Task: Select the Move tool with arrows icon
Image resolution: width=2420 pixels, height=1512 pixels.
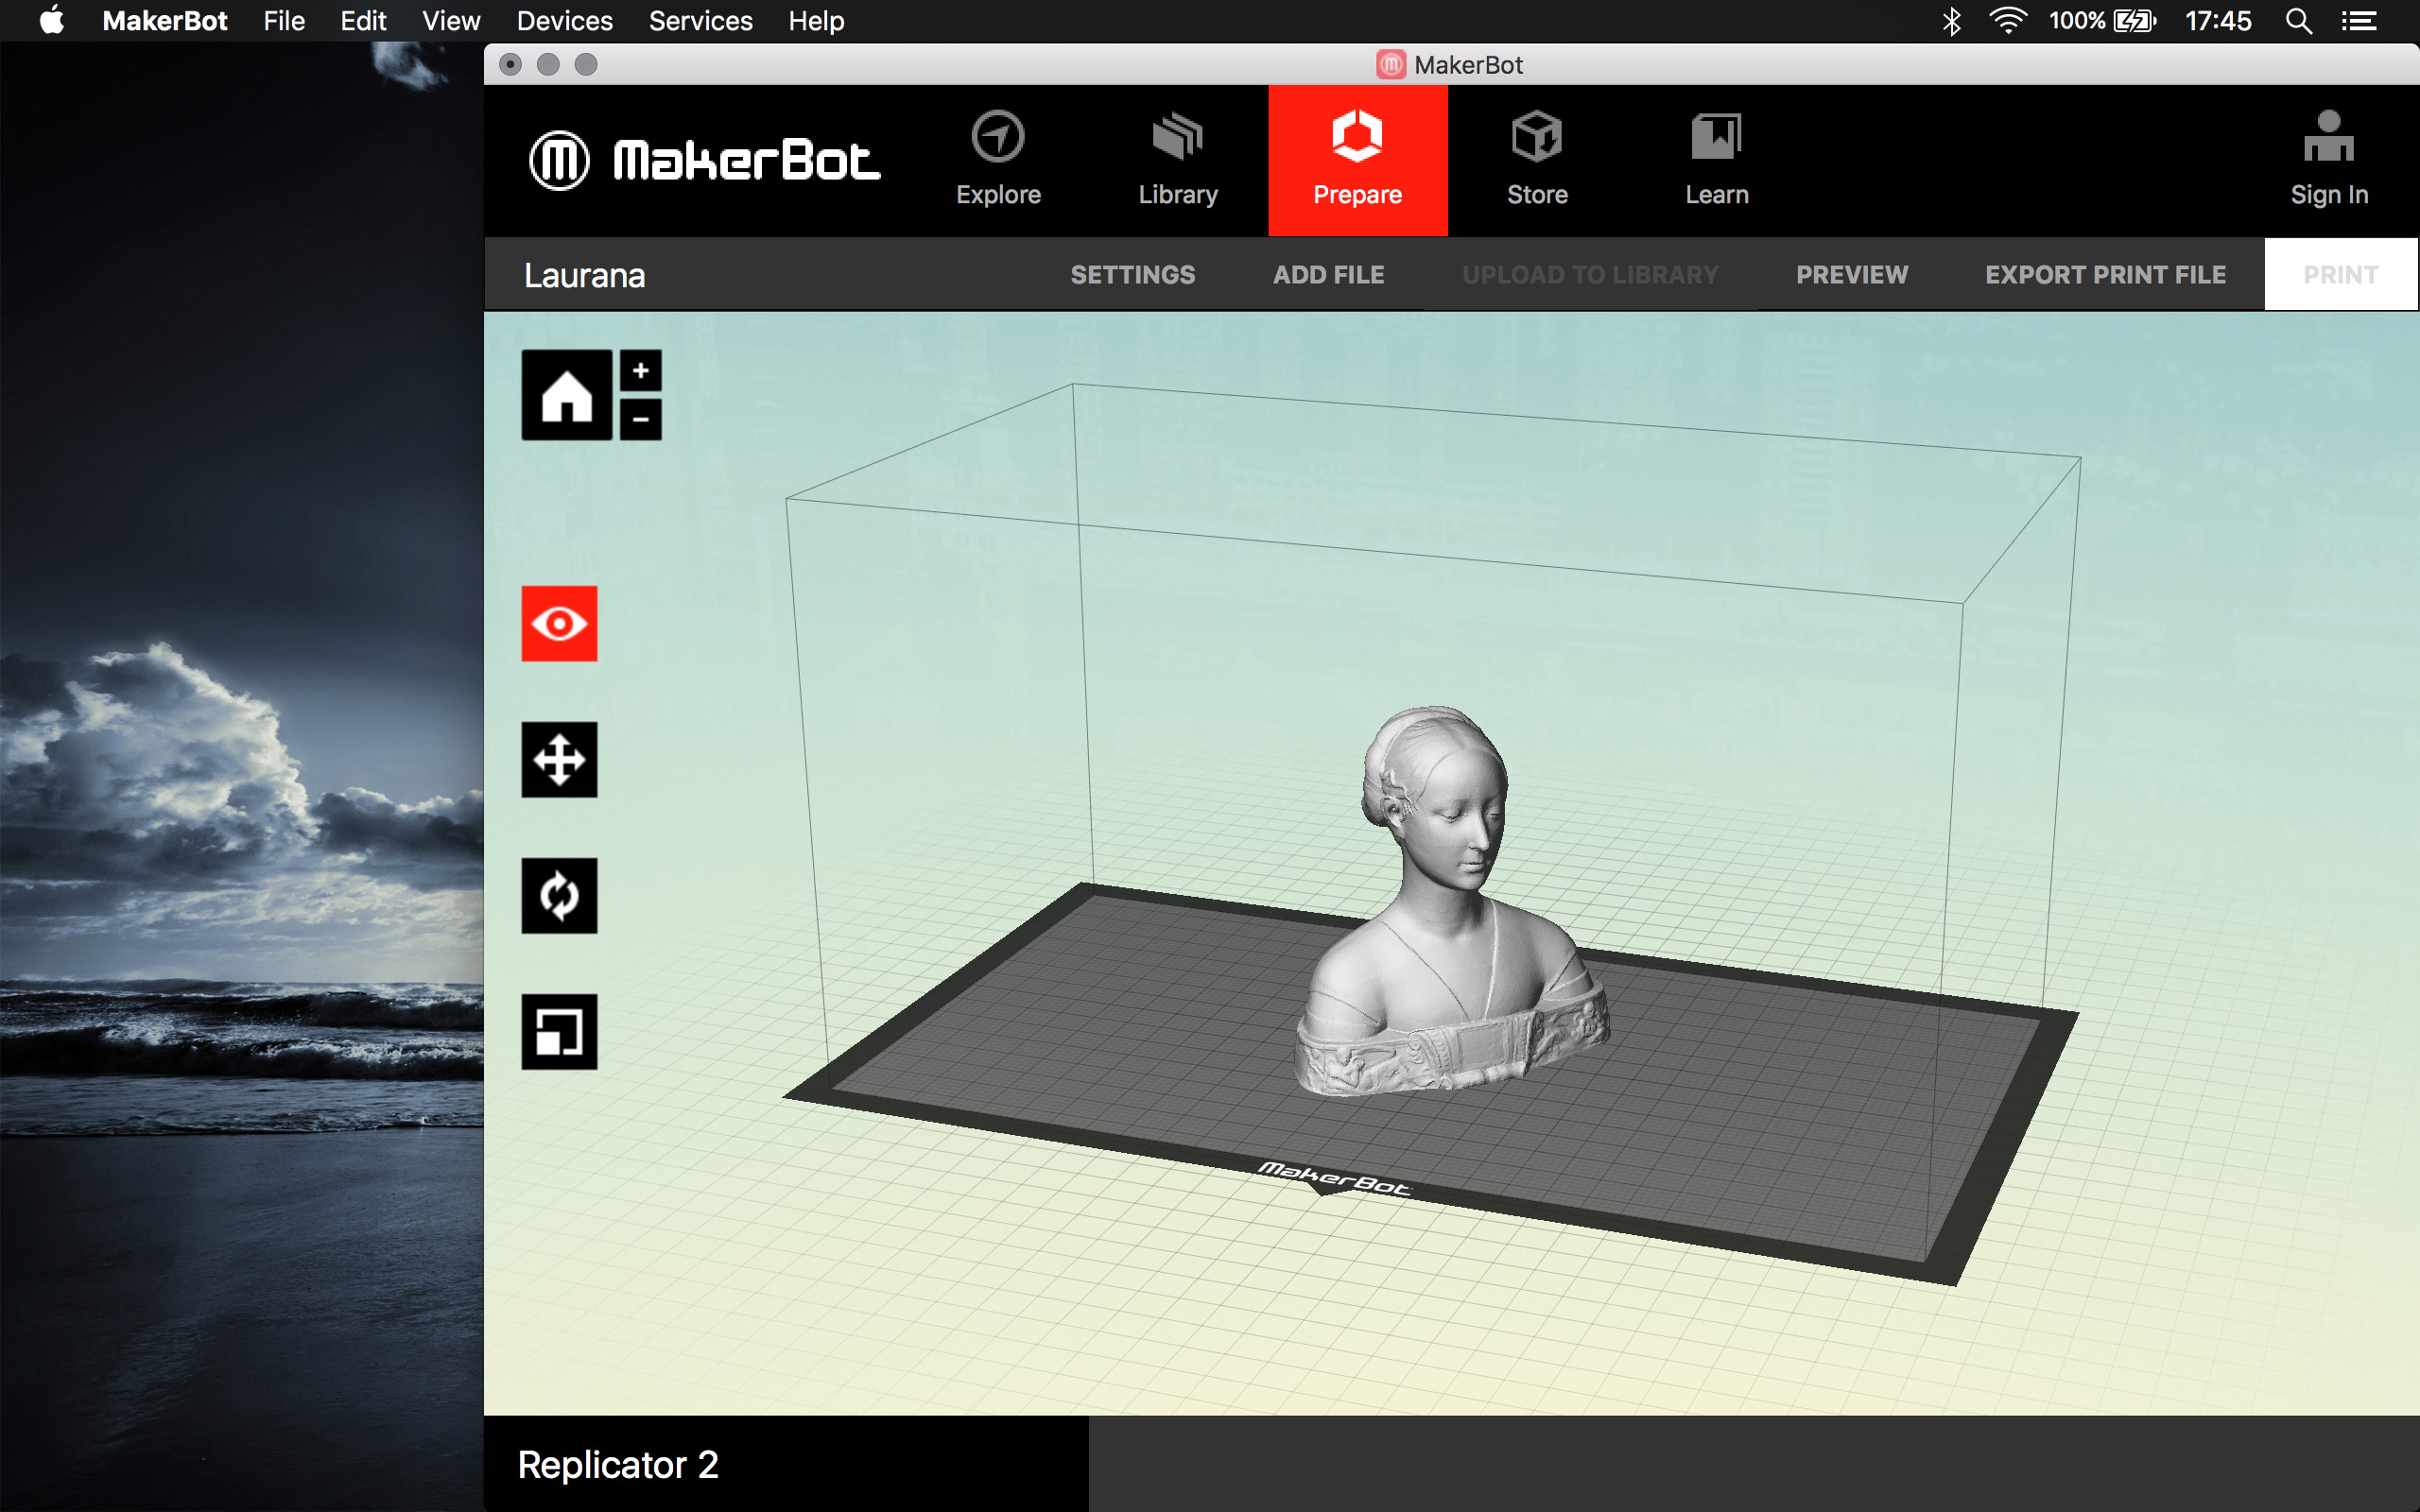Action: point(559,760)
